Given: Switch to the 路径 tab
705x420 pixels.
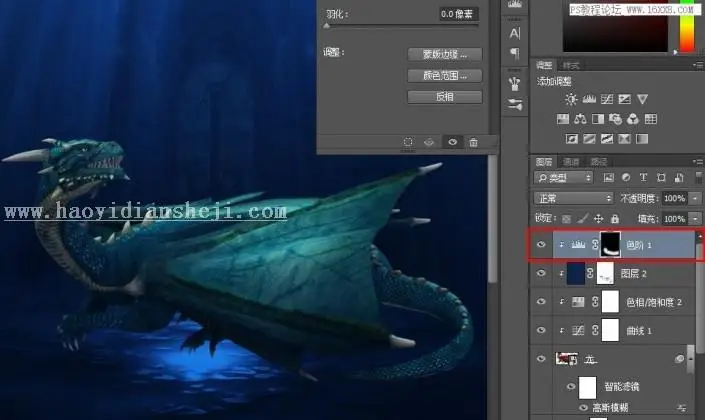Looking at the screenshot, I should pos(599,161).
